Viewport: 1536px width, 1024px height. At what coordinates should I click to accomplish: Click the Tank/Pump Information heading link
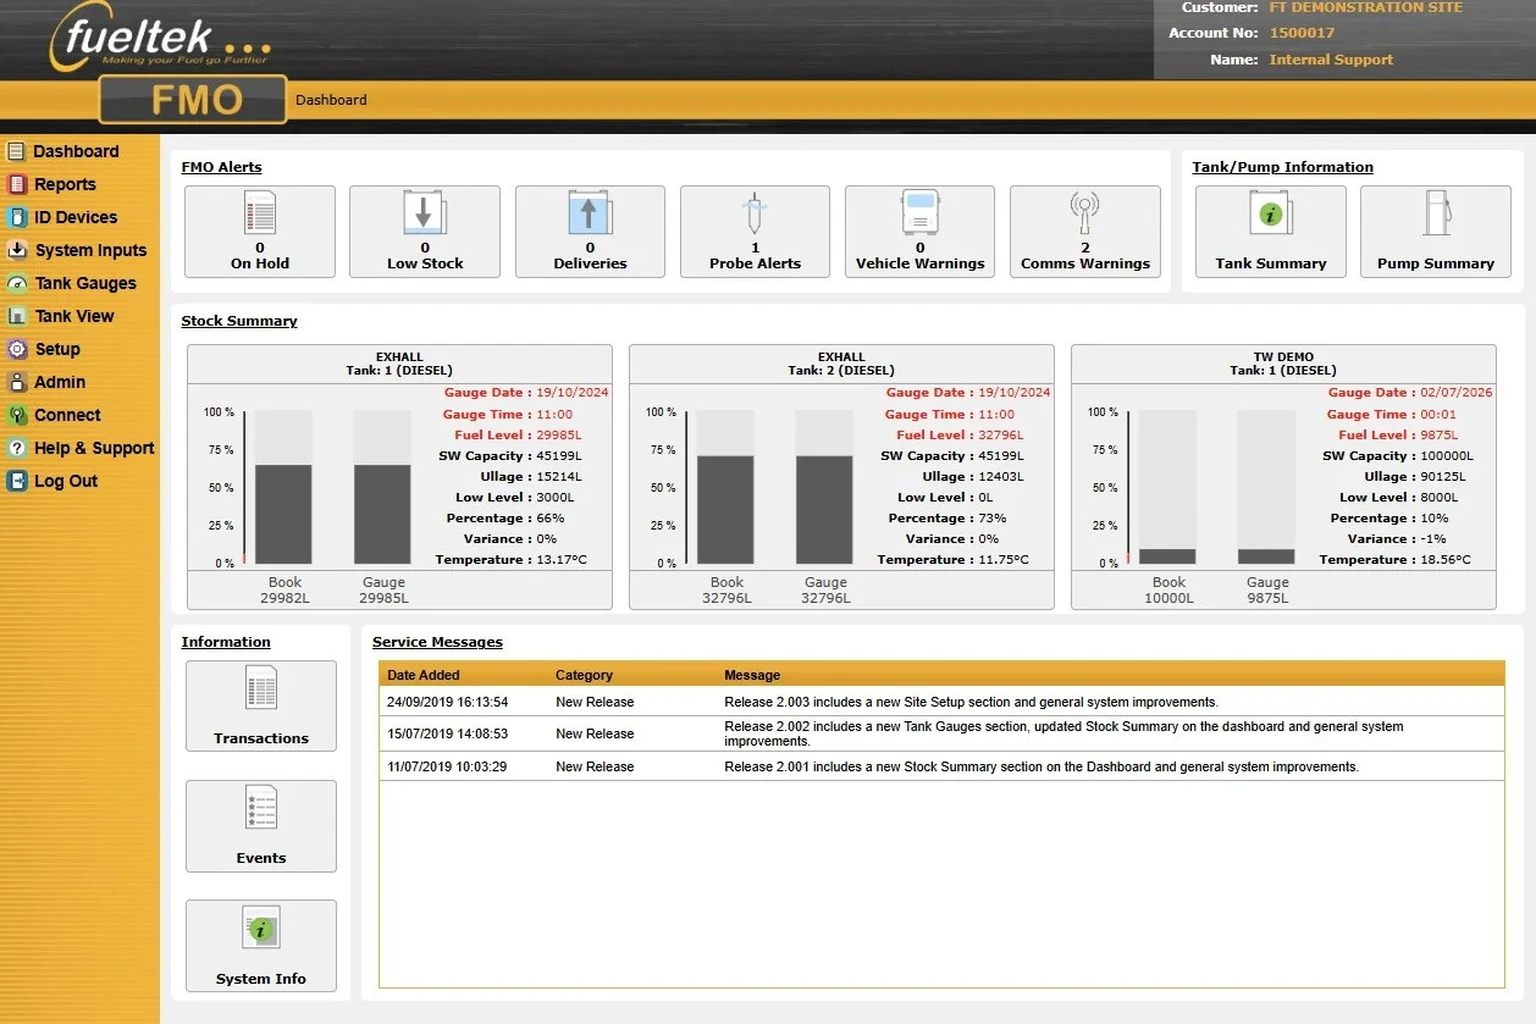tap(1282, 167)
